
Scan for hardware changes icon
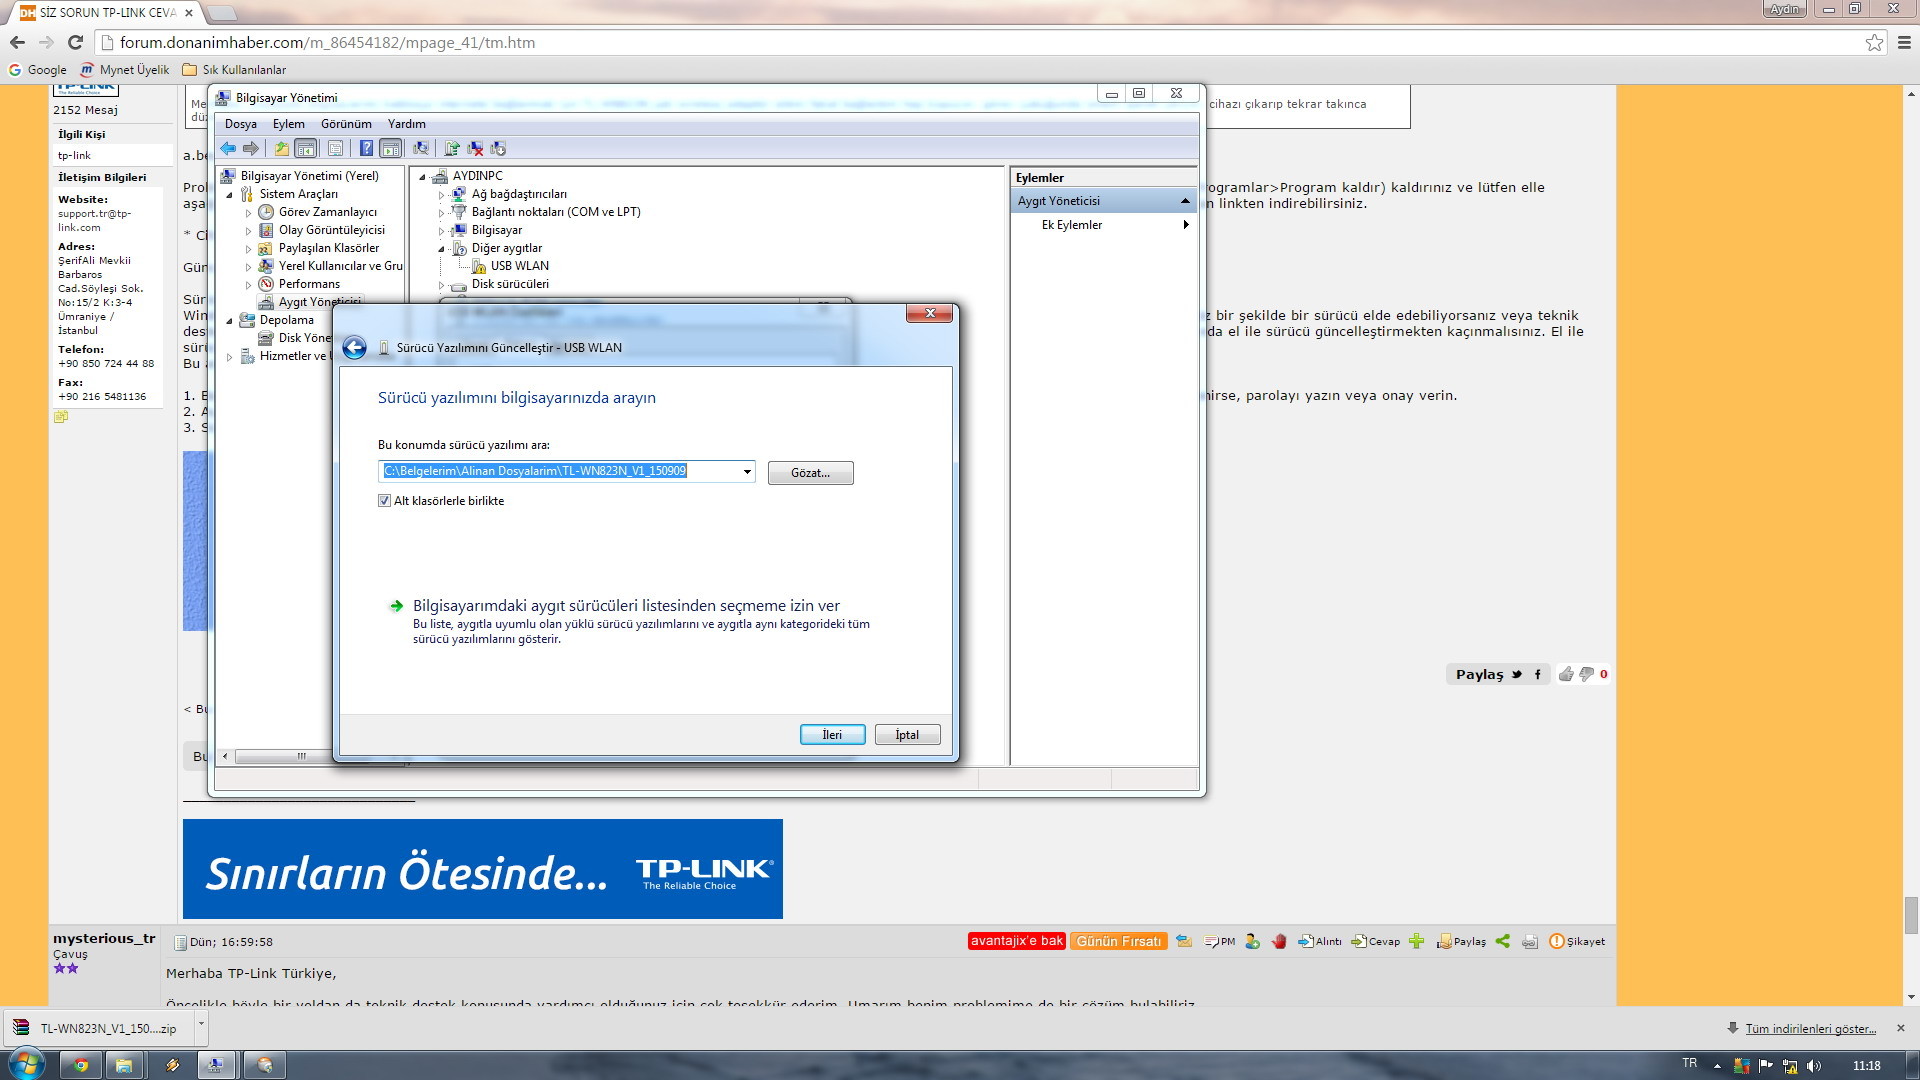421,148
